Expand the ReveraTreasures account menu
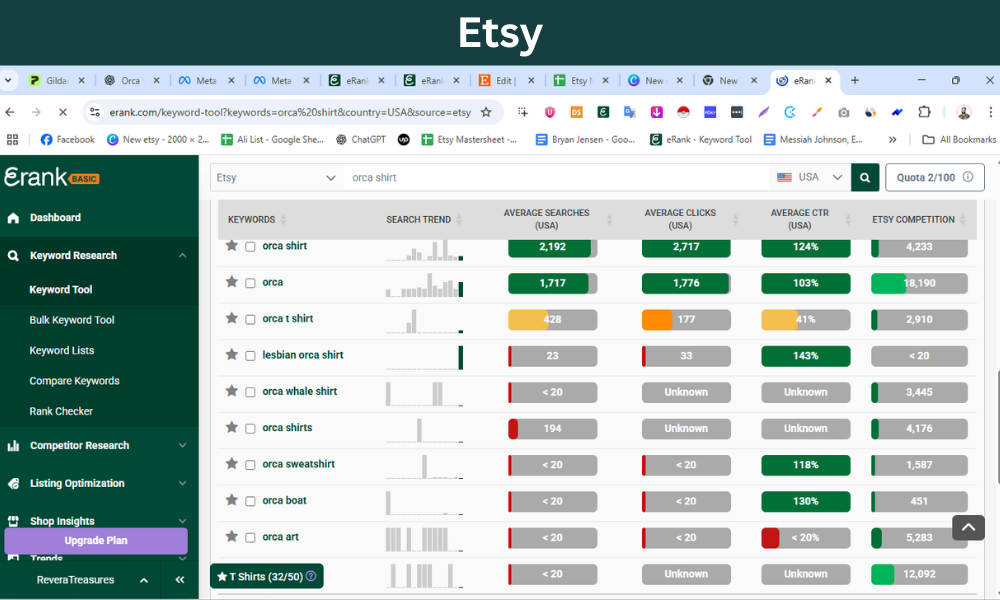 pyautogui.click(x=144, y=580)
